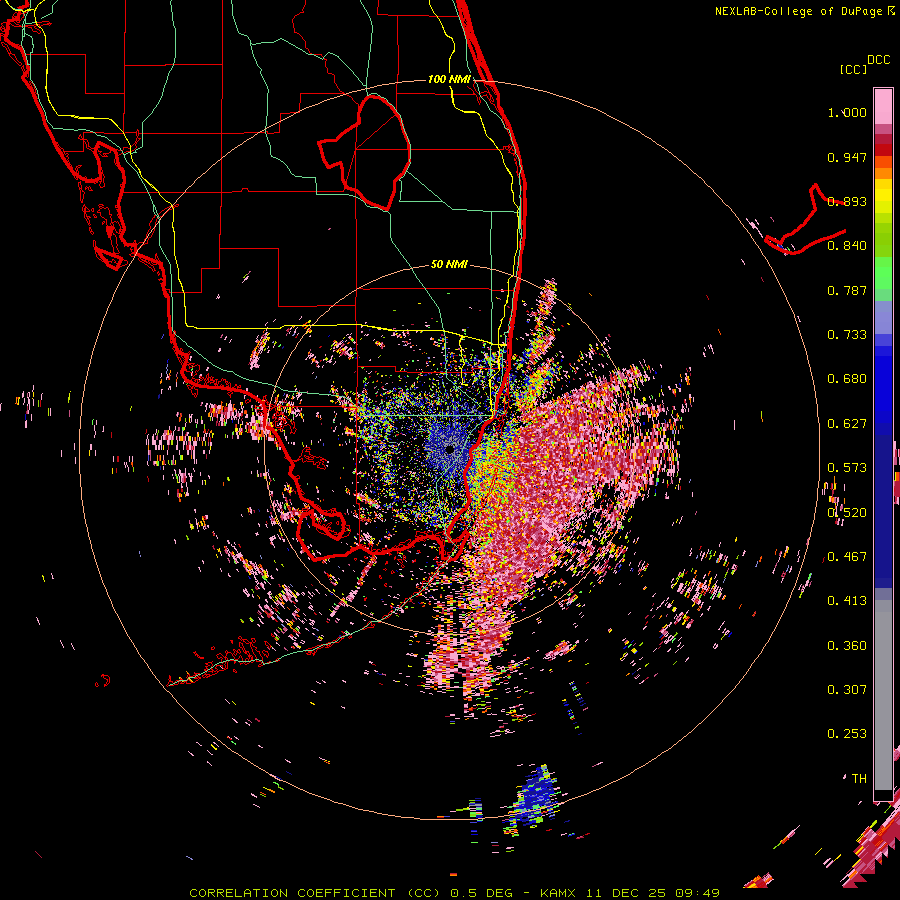Viewport: 900px width, 900px height.
Task: Click the 0.253 scale value
Action: 847,734
